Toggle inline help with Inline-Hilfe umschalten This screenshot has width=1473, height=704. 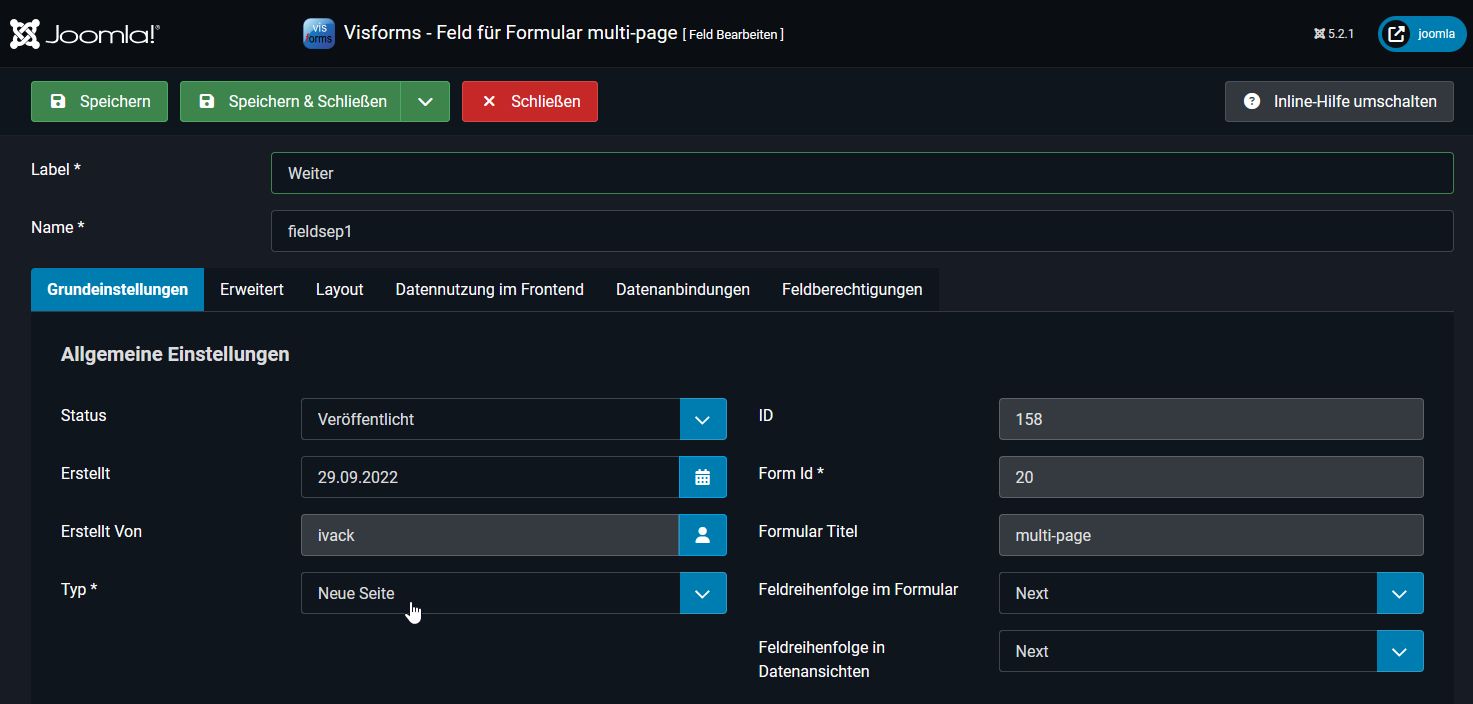(1339, 101)
